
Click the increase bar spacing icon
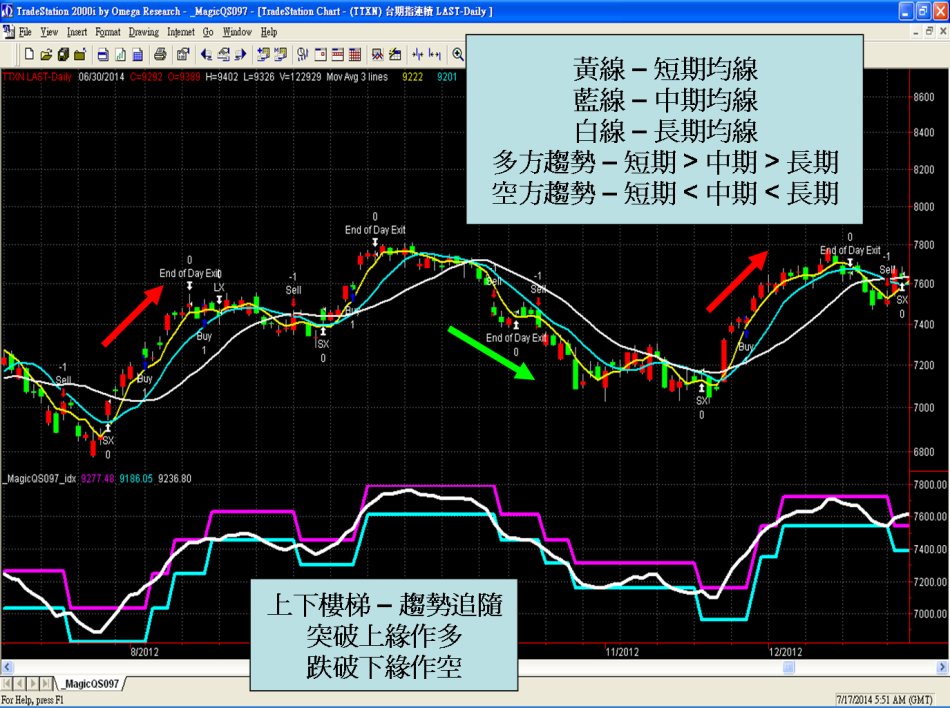(434, 54)
